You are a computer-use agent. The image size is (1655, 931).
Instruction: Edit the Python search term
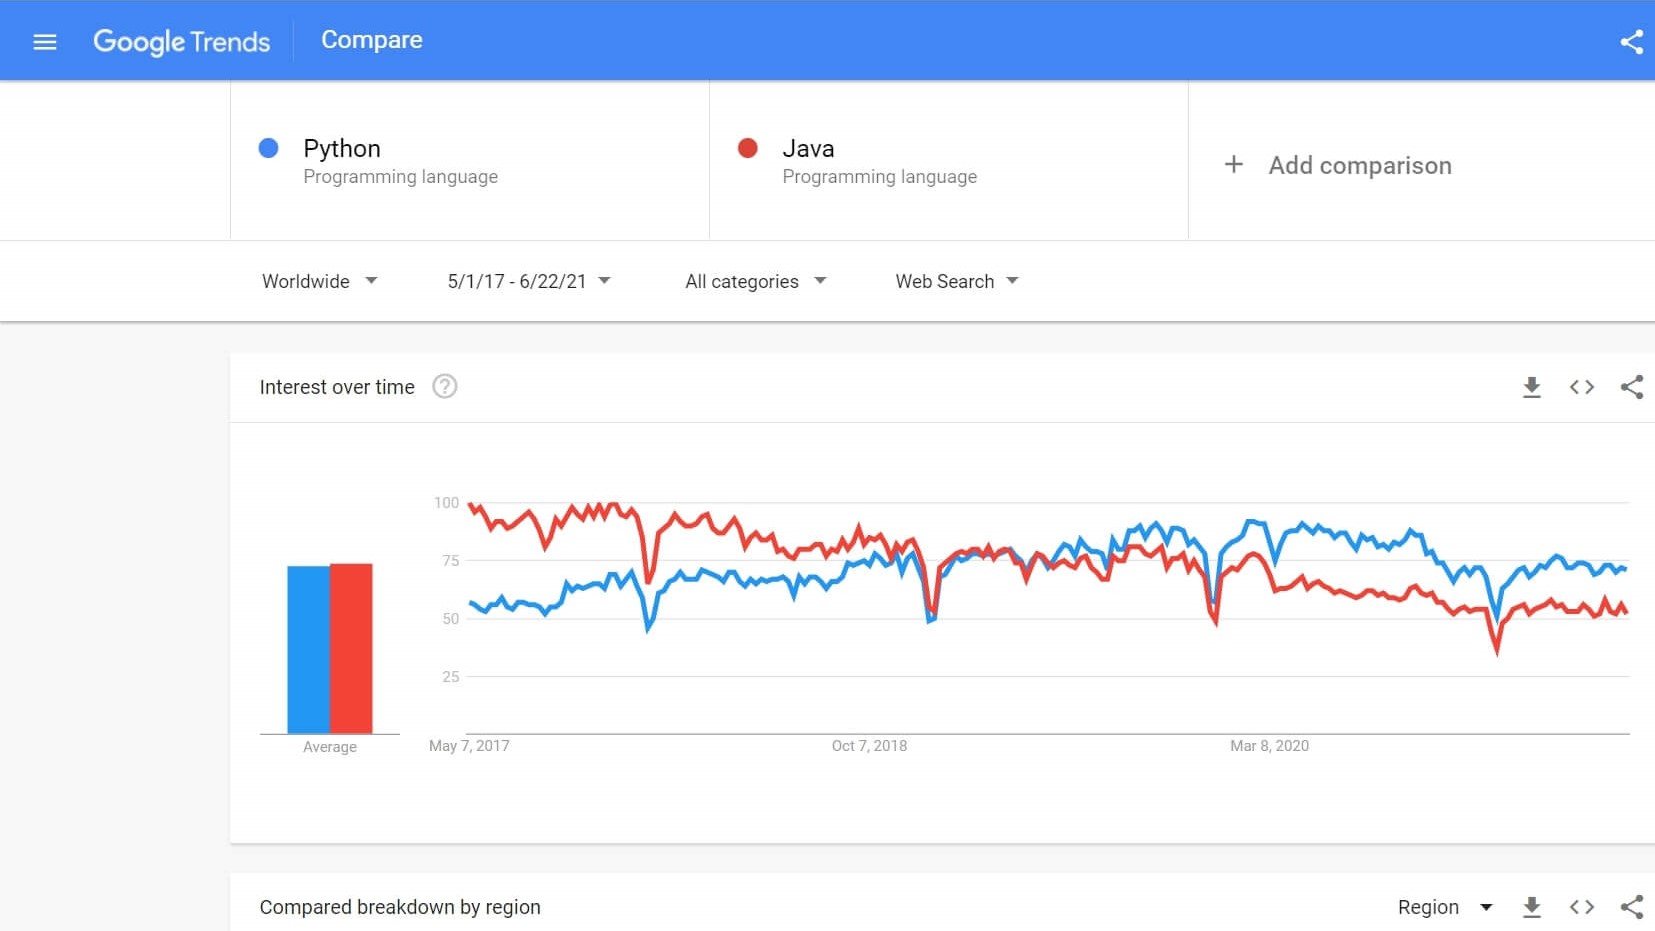point(342,149)
